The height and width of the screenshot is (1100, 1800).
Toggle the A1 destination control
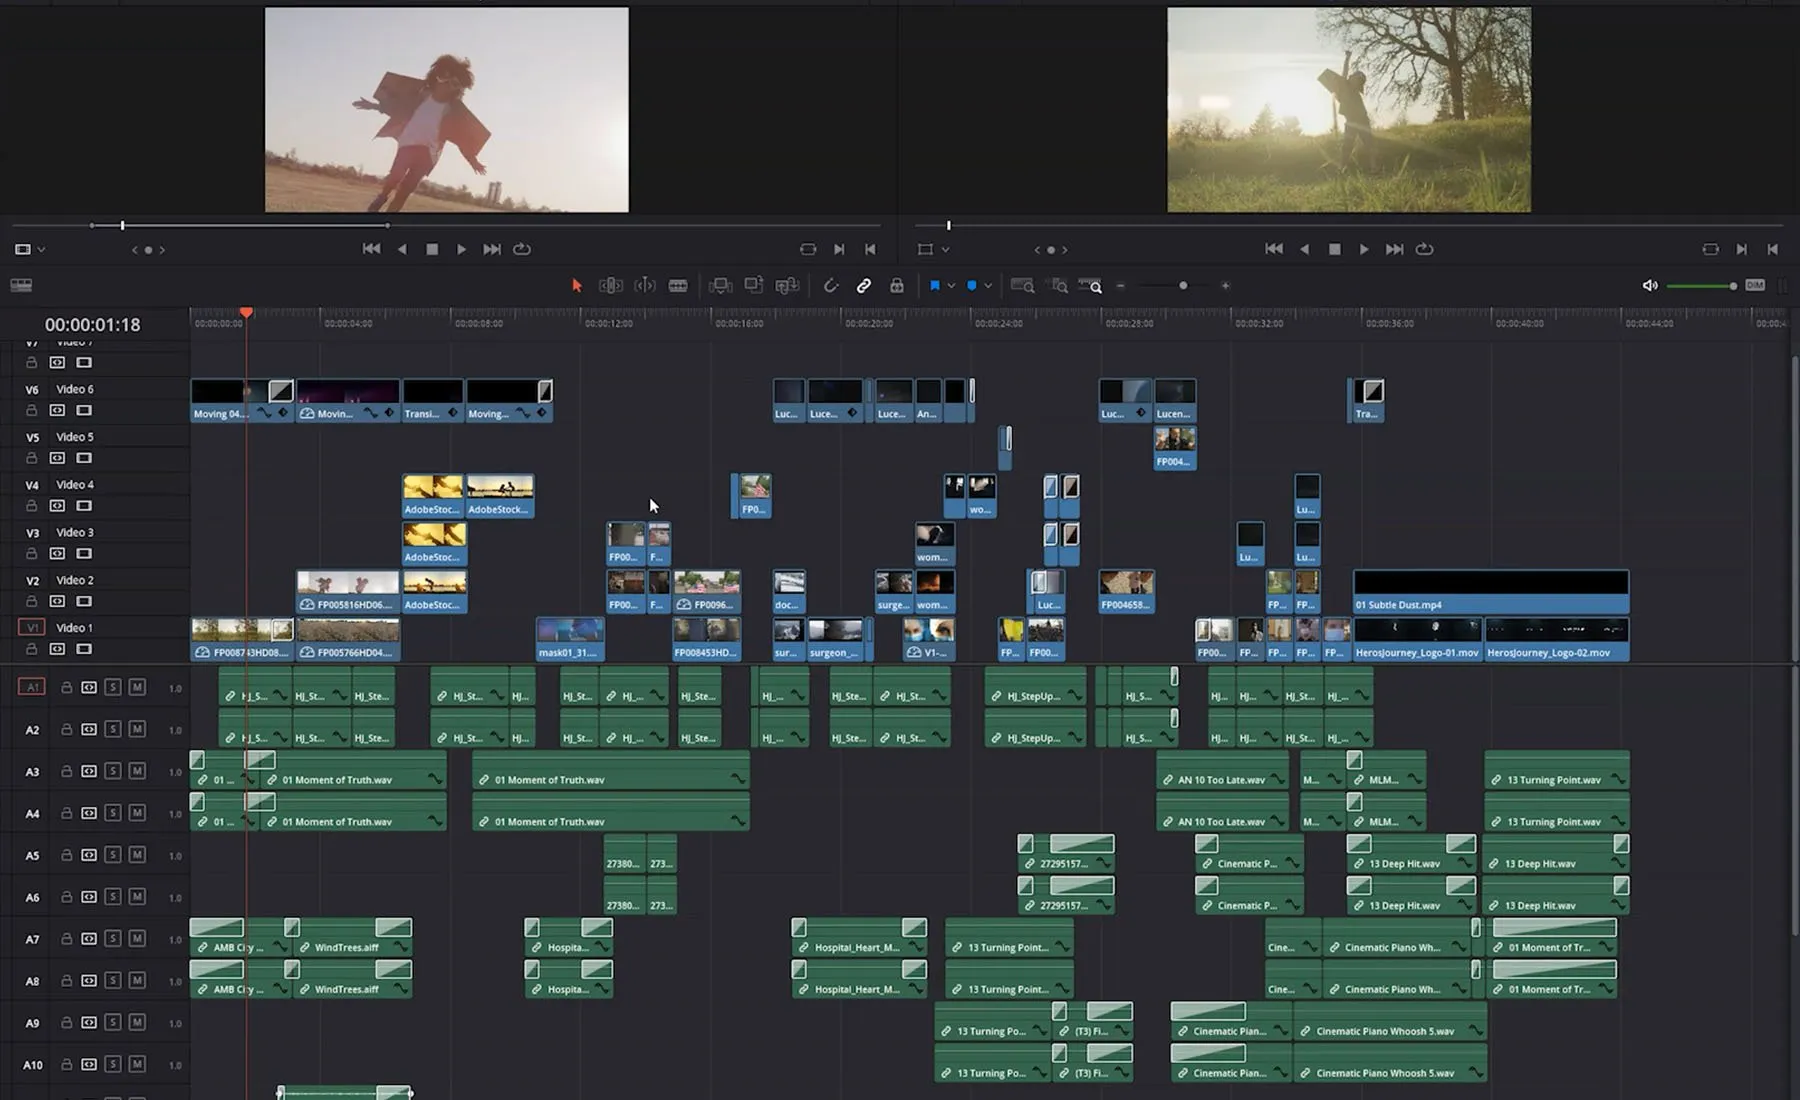32,687
